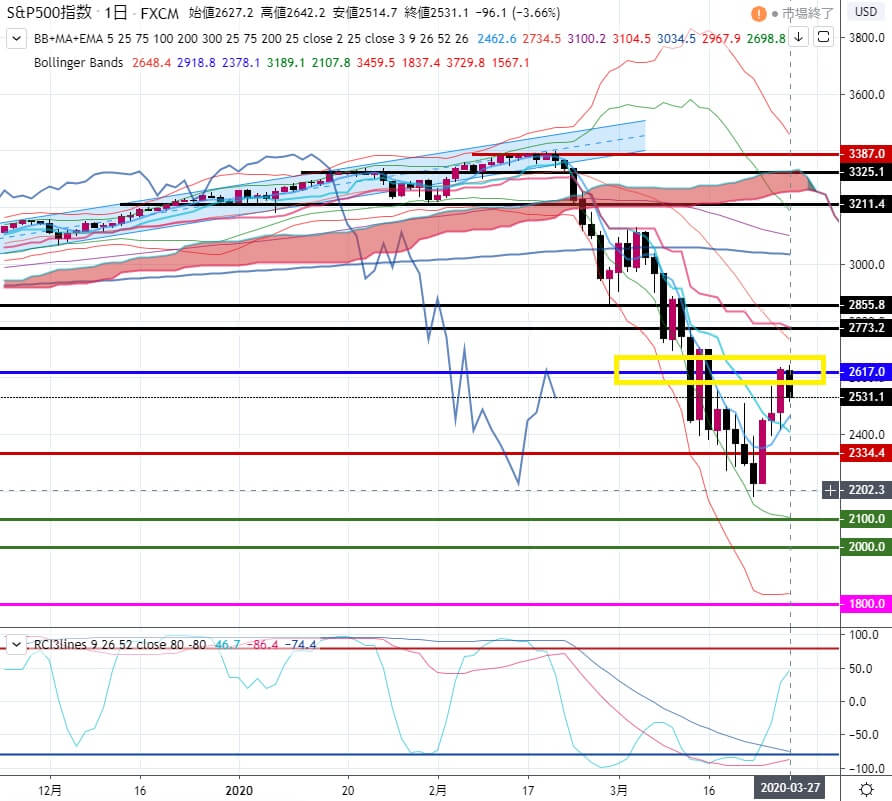Click the 3387.0 red price label
This screenshot has height=801, width=892.
[866, 154]
